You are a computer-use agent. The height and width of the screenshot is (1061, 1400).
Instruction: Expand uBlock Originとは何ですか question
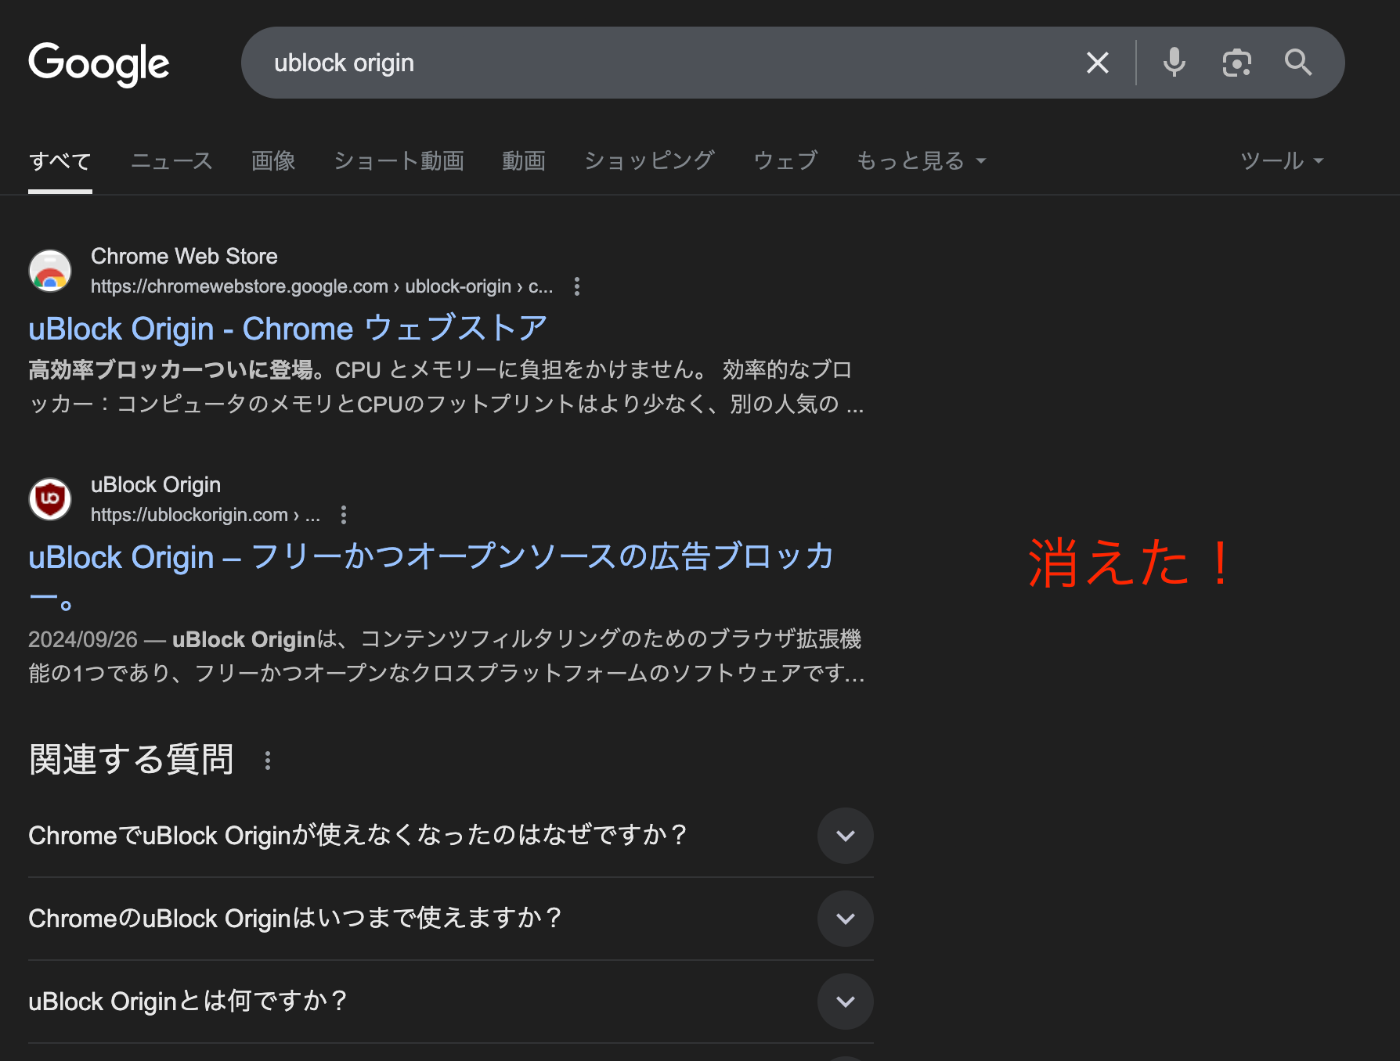tap(845, 1002)
